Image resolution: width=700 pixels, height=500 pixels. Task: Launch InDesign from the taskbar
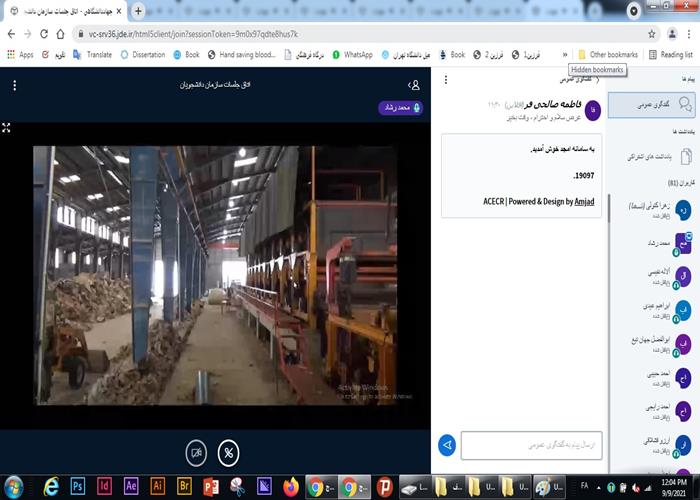coord(104,487)
